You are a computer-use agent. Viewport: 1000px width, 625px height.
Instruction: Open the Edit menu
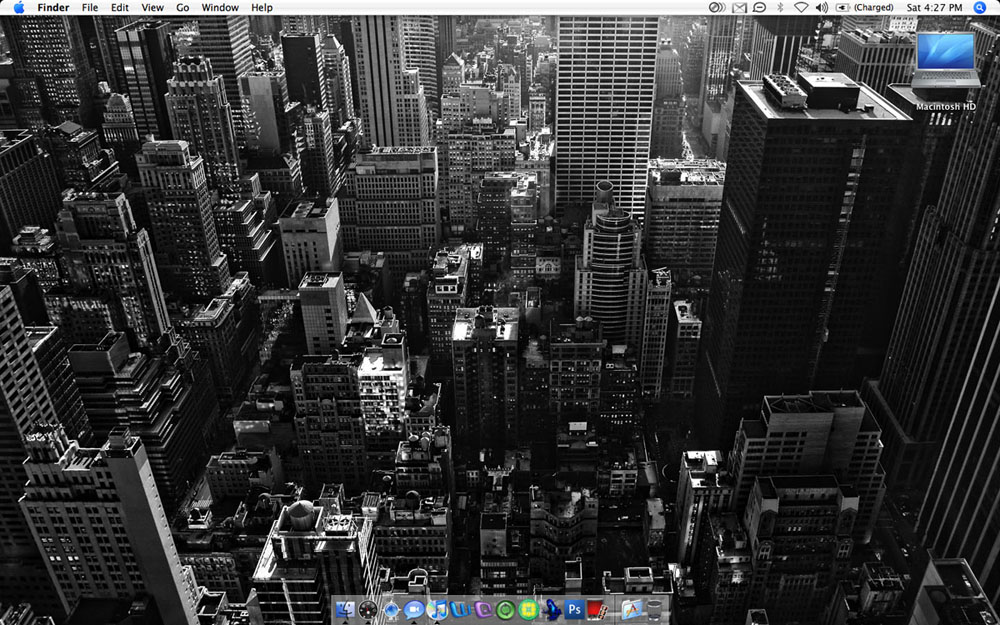click(x=120, y=8)
